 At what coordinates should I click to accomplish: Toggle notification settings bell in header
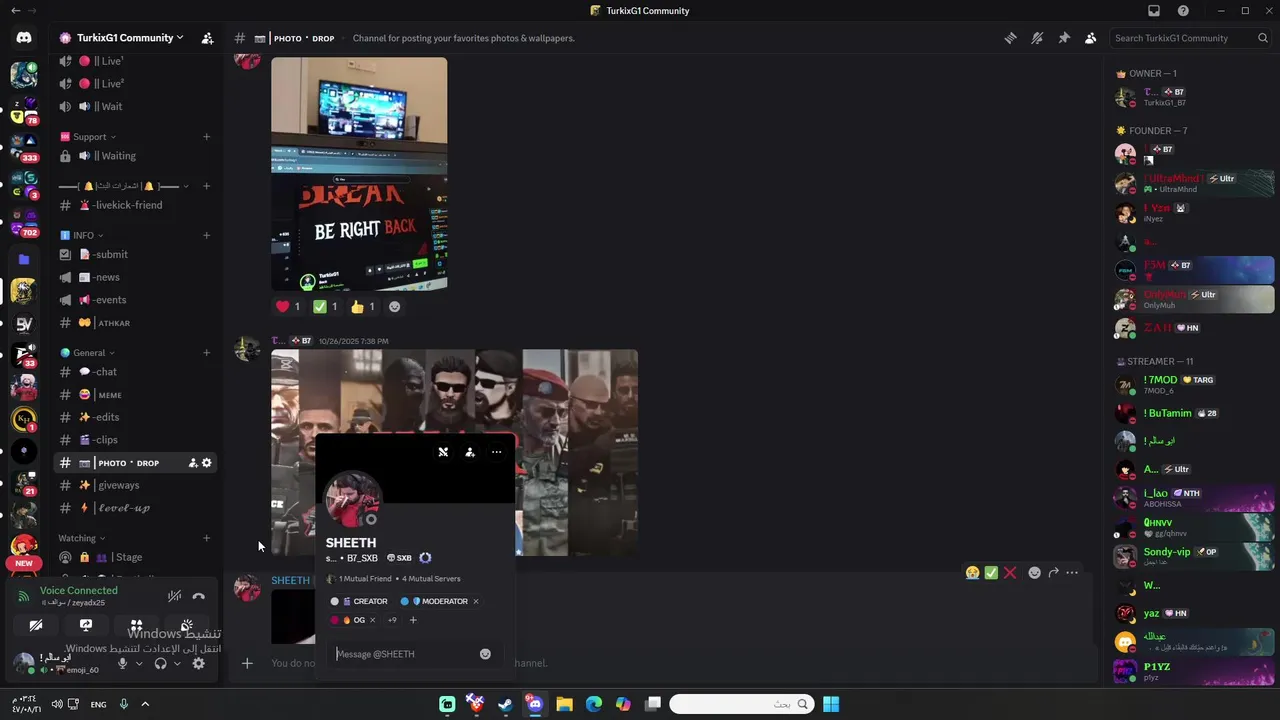click(x=1037, y=38)
